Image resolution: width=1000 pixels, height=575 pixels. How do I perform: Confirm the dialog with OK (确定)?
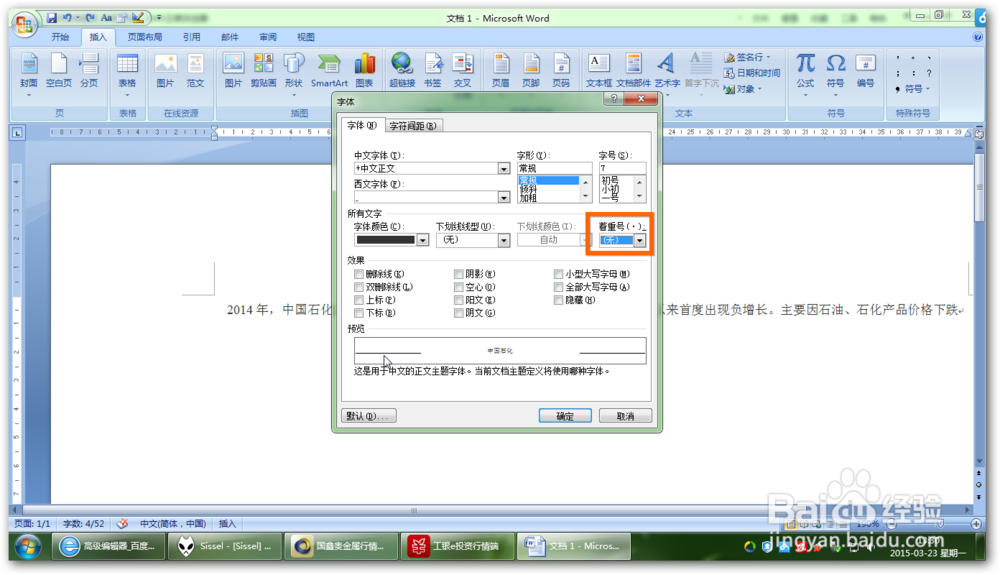pyautogui.click(x=565, y=416)
